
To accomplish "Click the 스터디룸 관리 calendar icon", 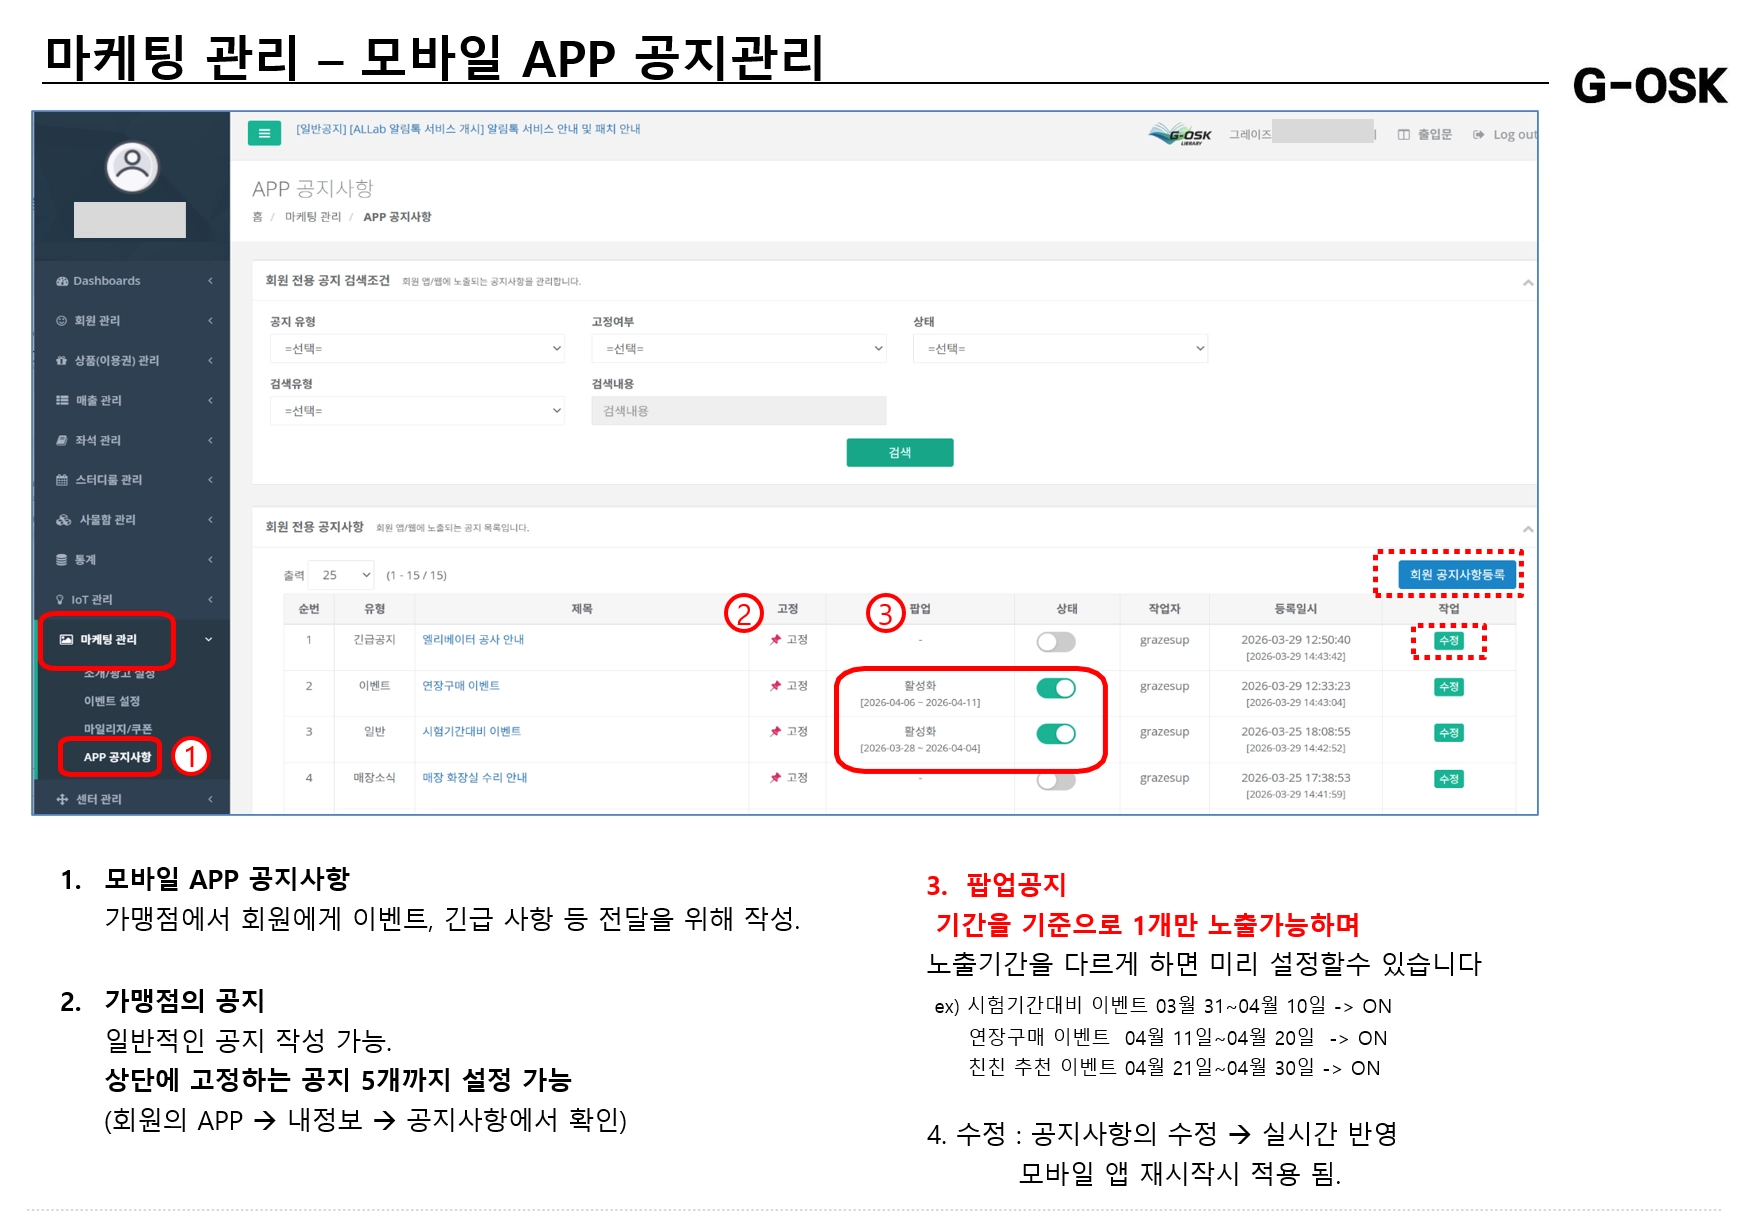I will [x=62, y=480].
